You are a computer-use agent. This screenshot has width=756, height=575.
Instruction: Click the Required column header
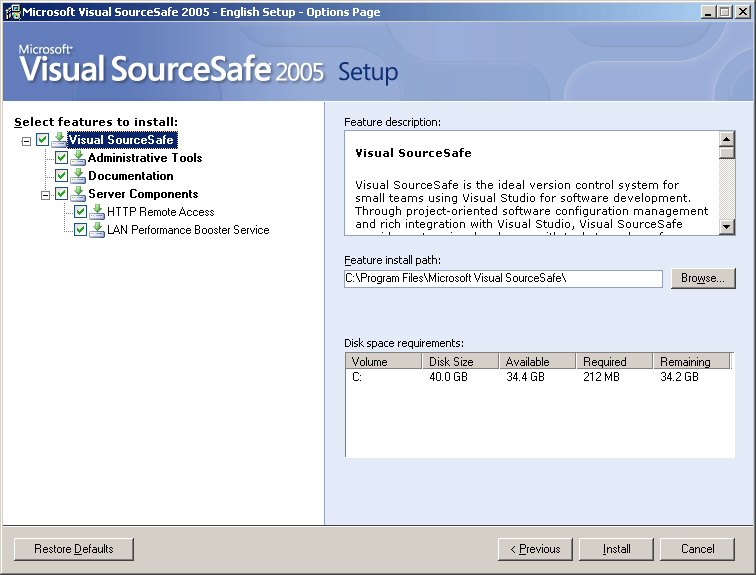tap(615, 361)
